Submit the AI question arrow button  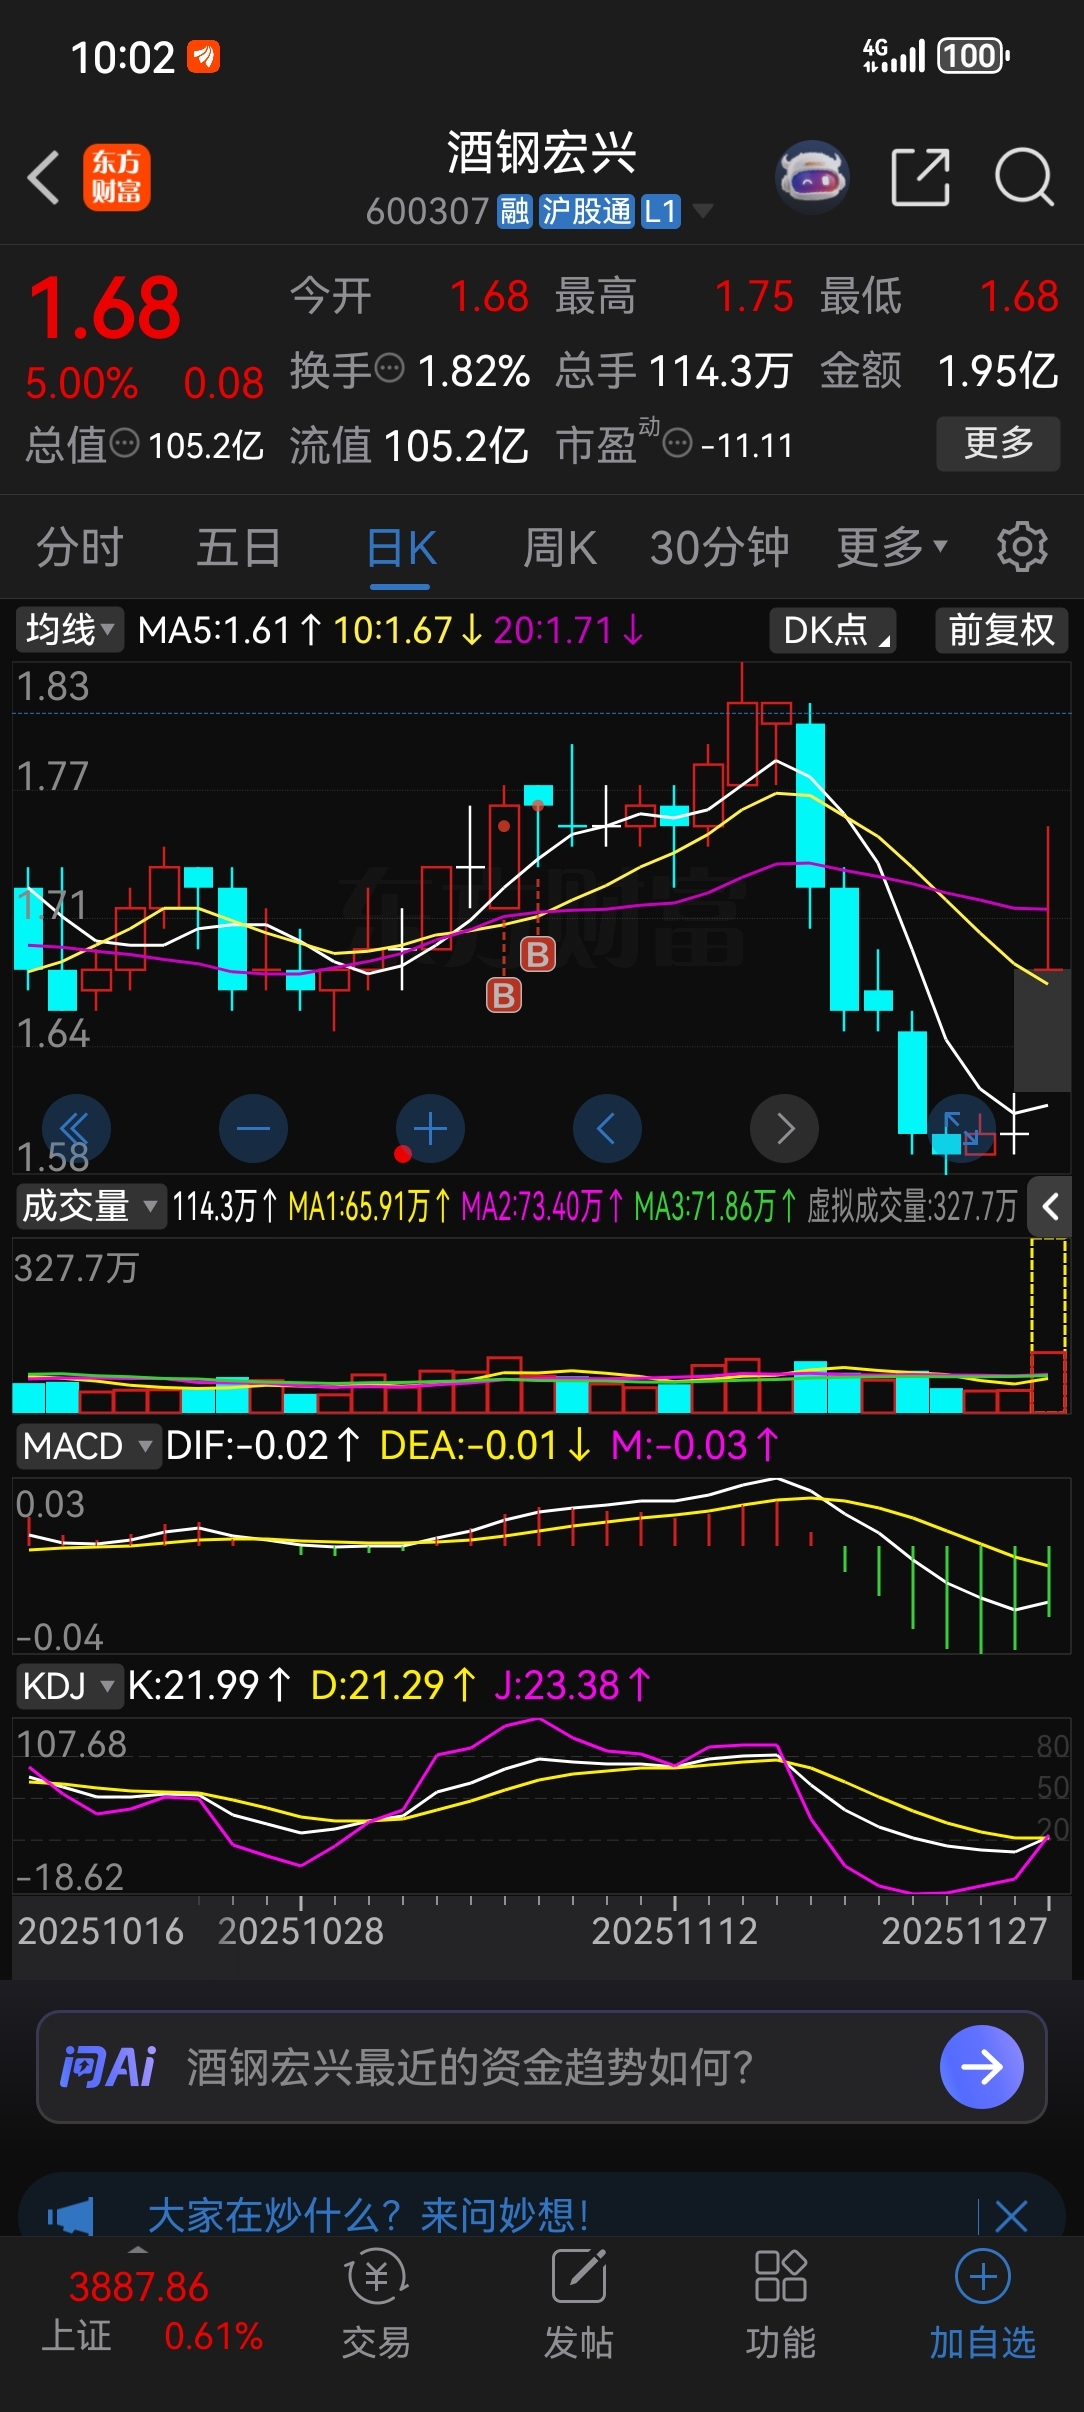pos(982,2066)
